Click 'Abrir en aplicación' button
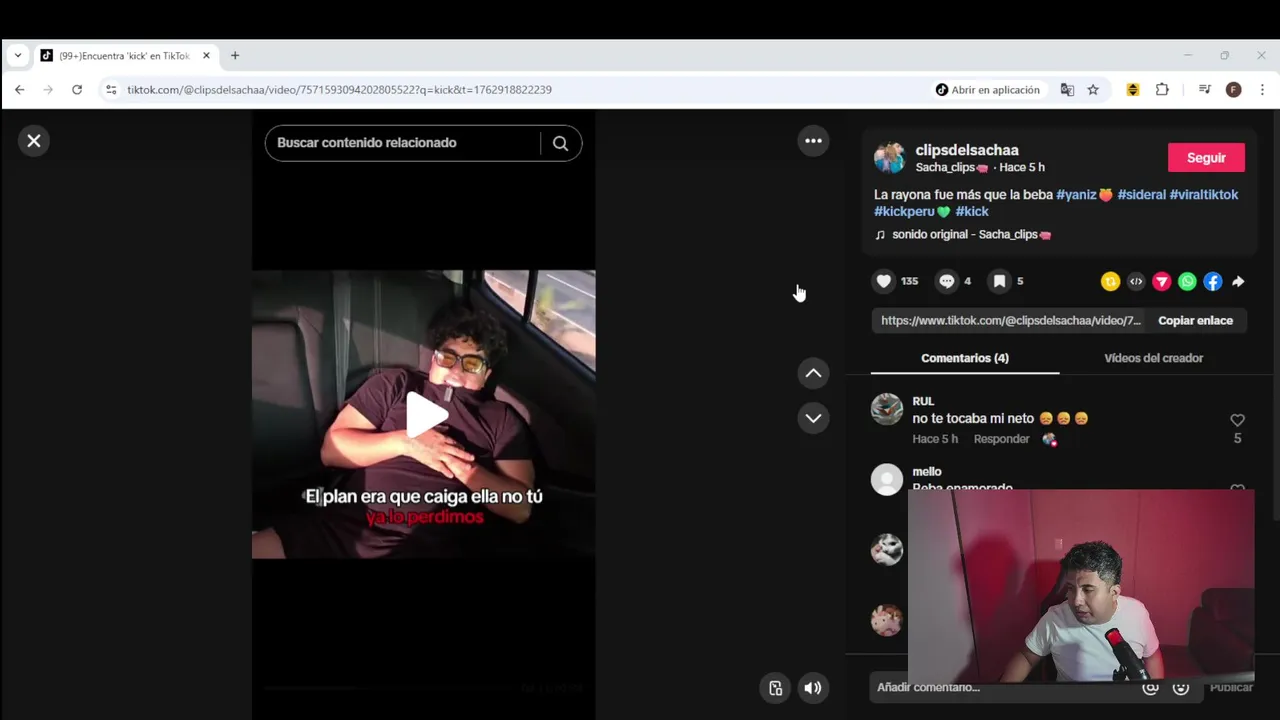This screenshot has height=720, width=1280. pos(988,90)
